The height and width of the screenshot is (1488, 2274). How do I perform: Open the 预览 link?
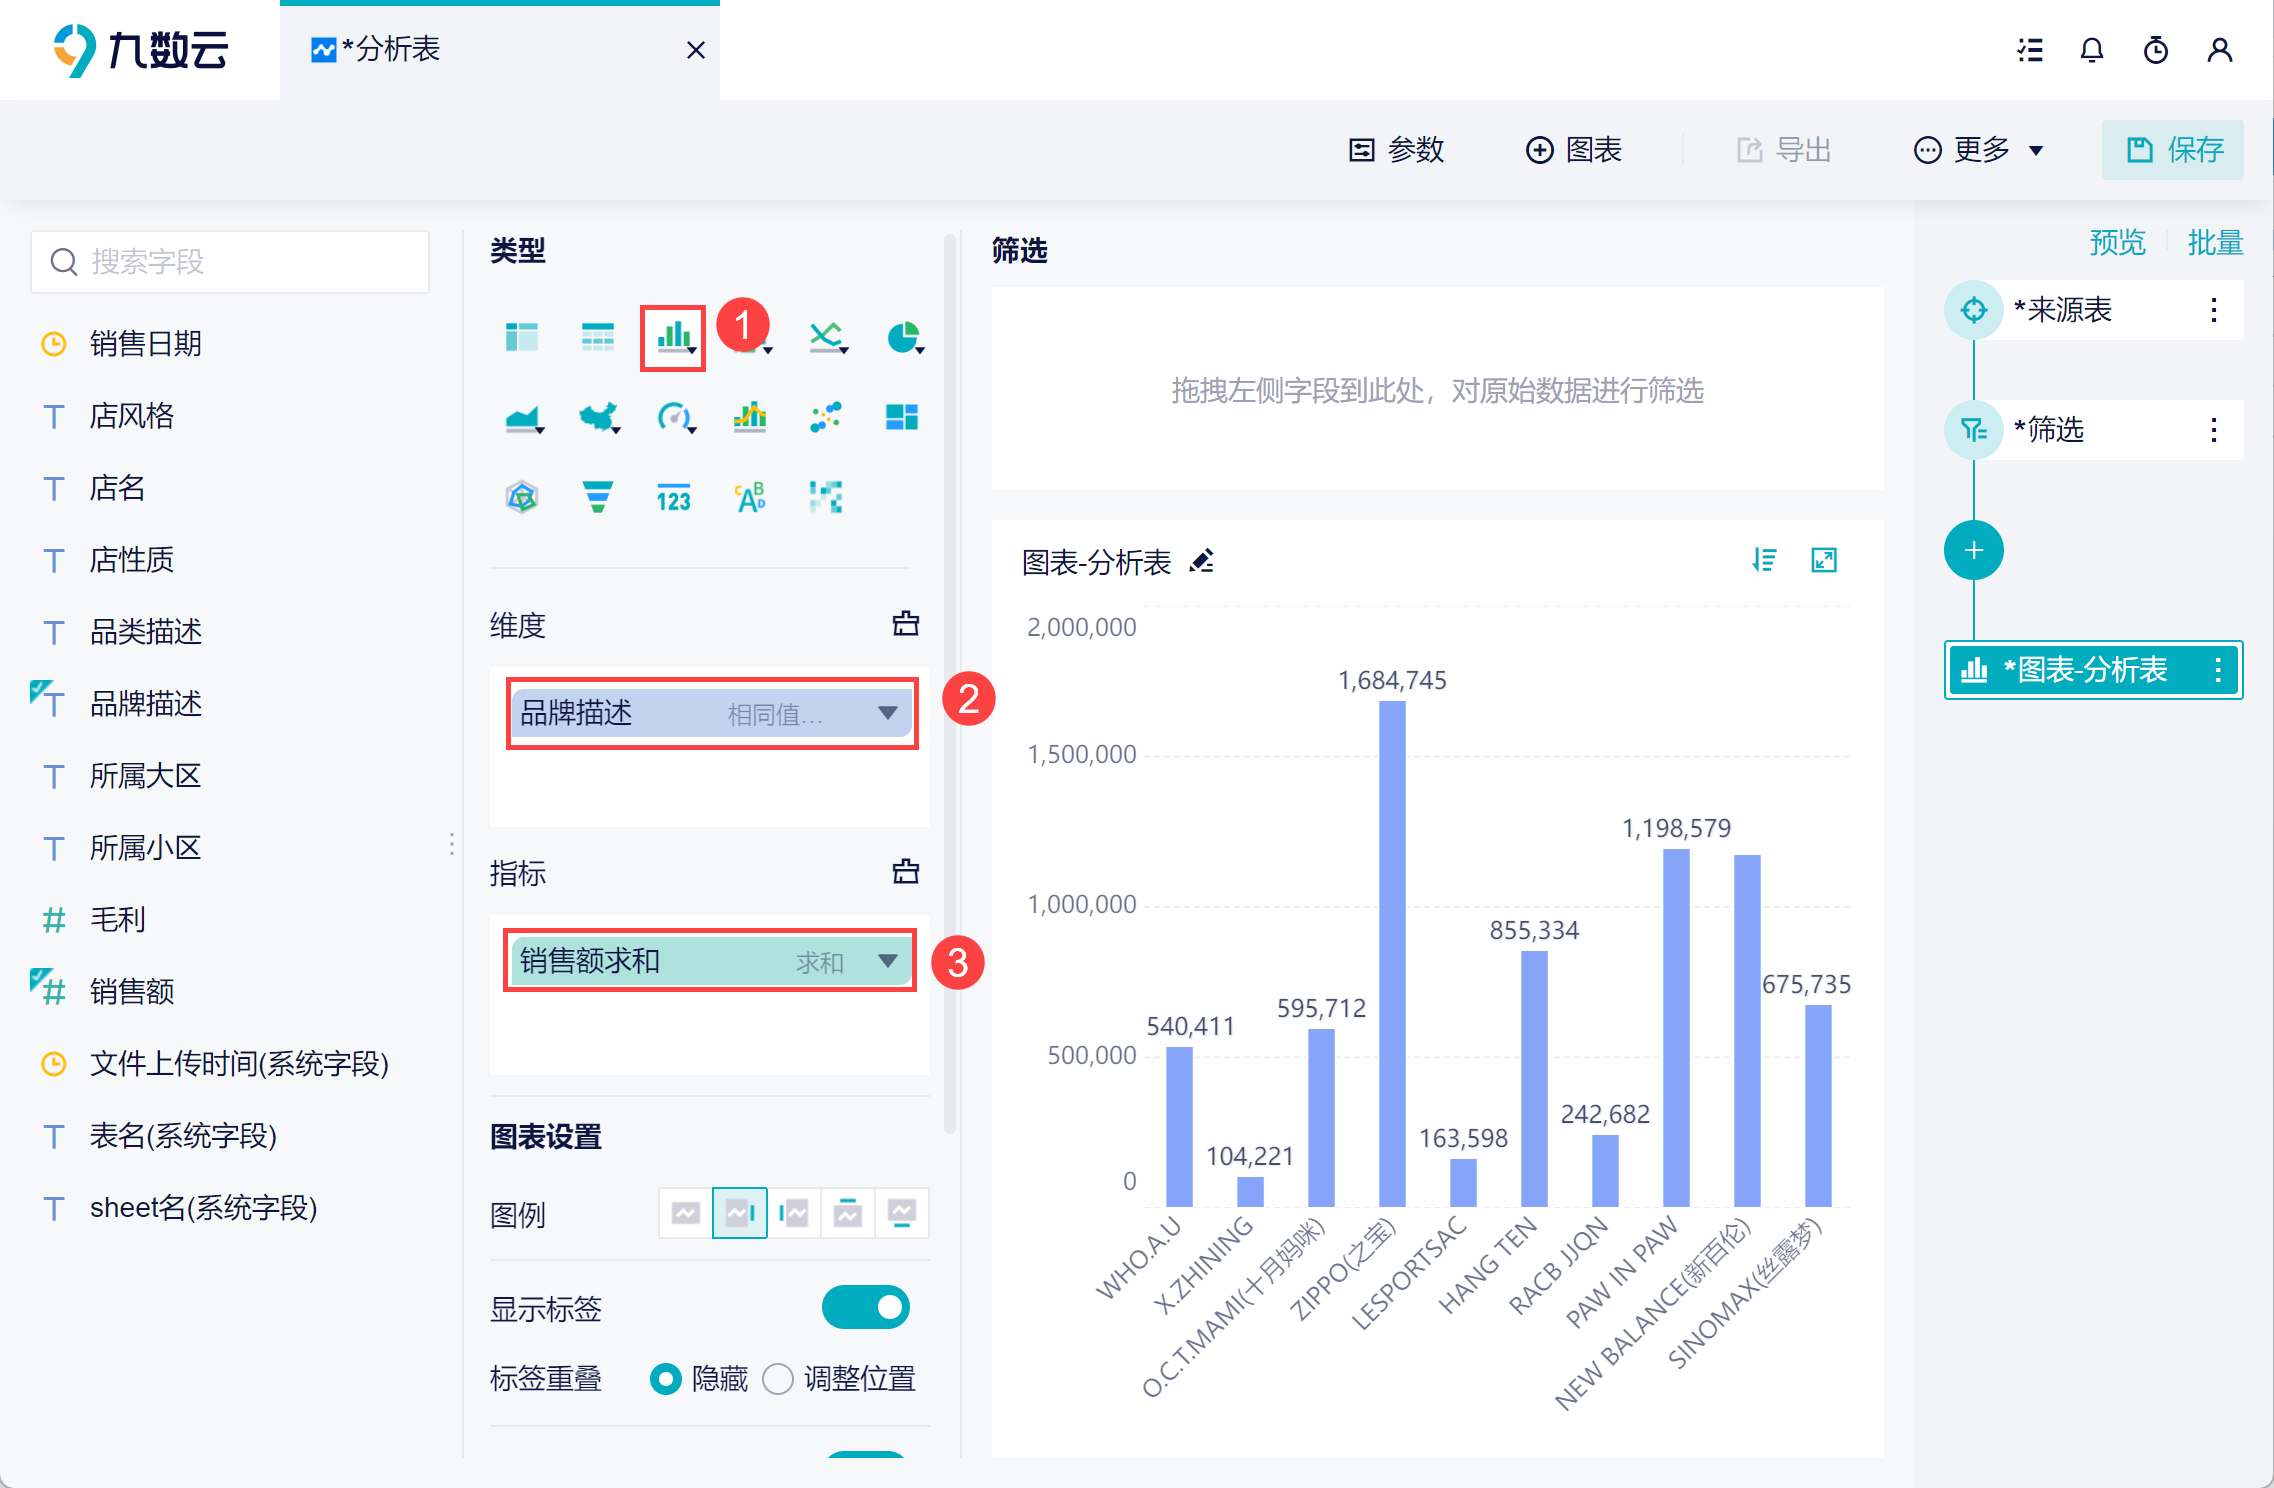pyautogui.click(x=2117, y=243)
